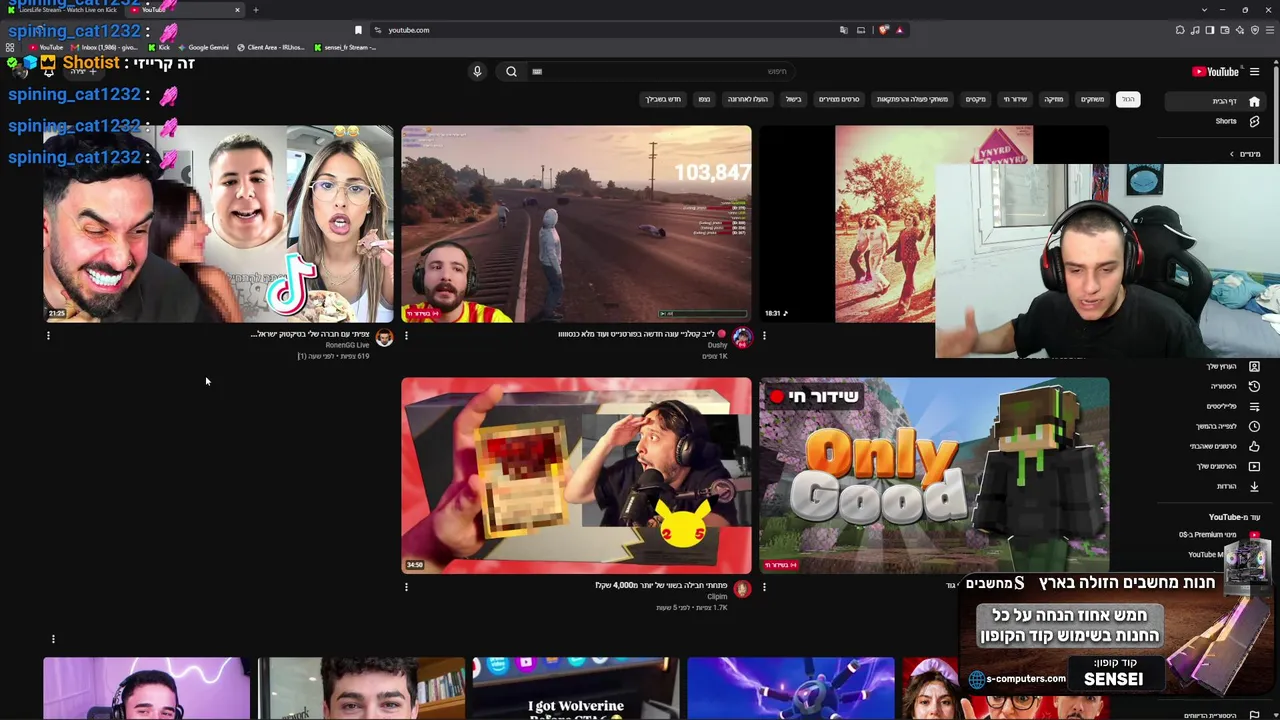Screen dimensions: 1280x720
Task: Select the Mixes (מיקסים) filter chip
Action: click(975, 99)
